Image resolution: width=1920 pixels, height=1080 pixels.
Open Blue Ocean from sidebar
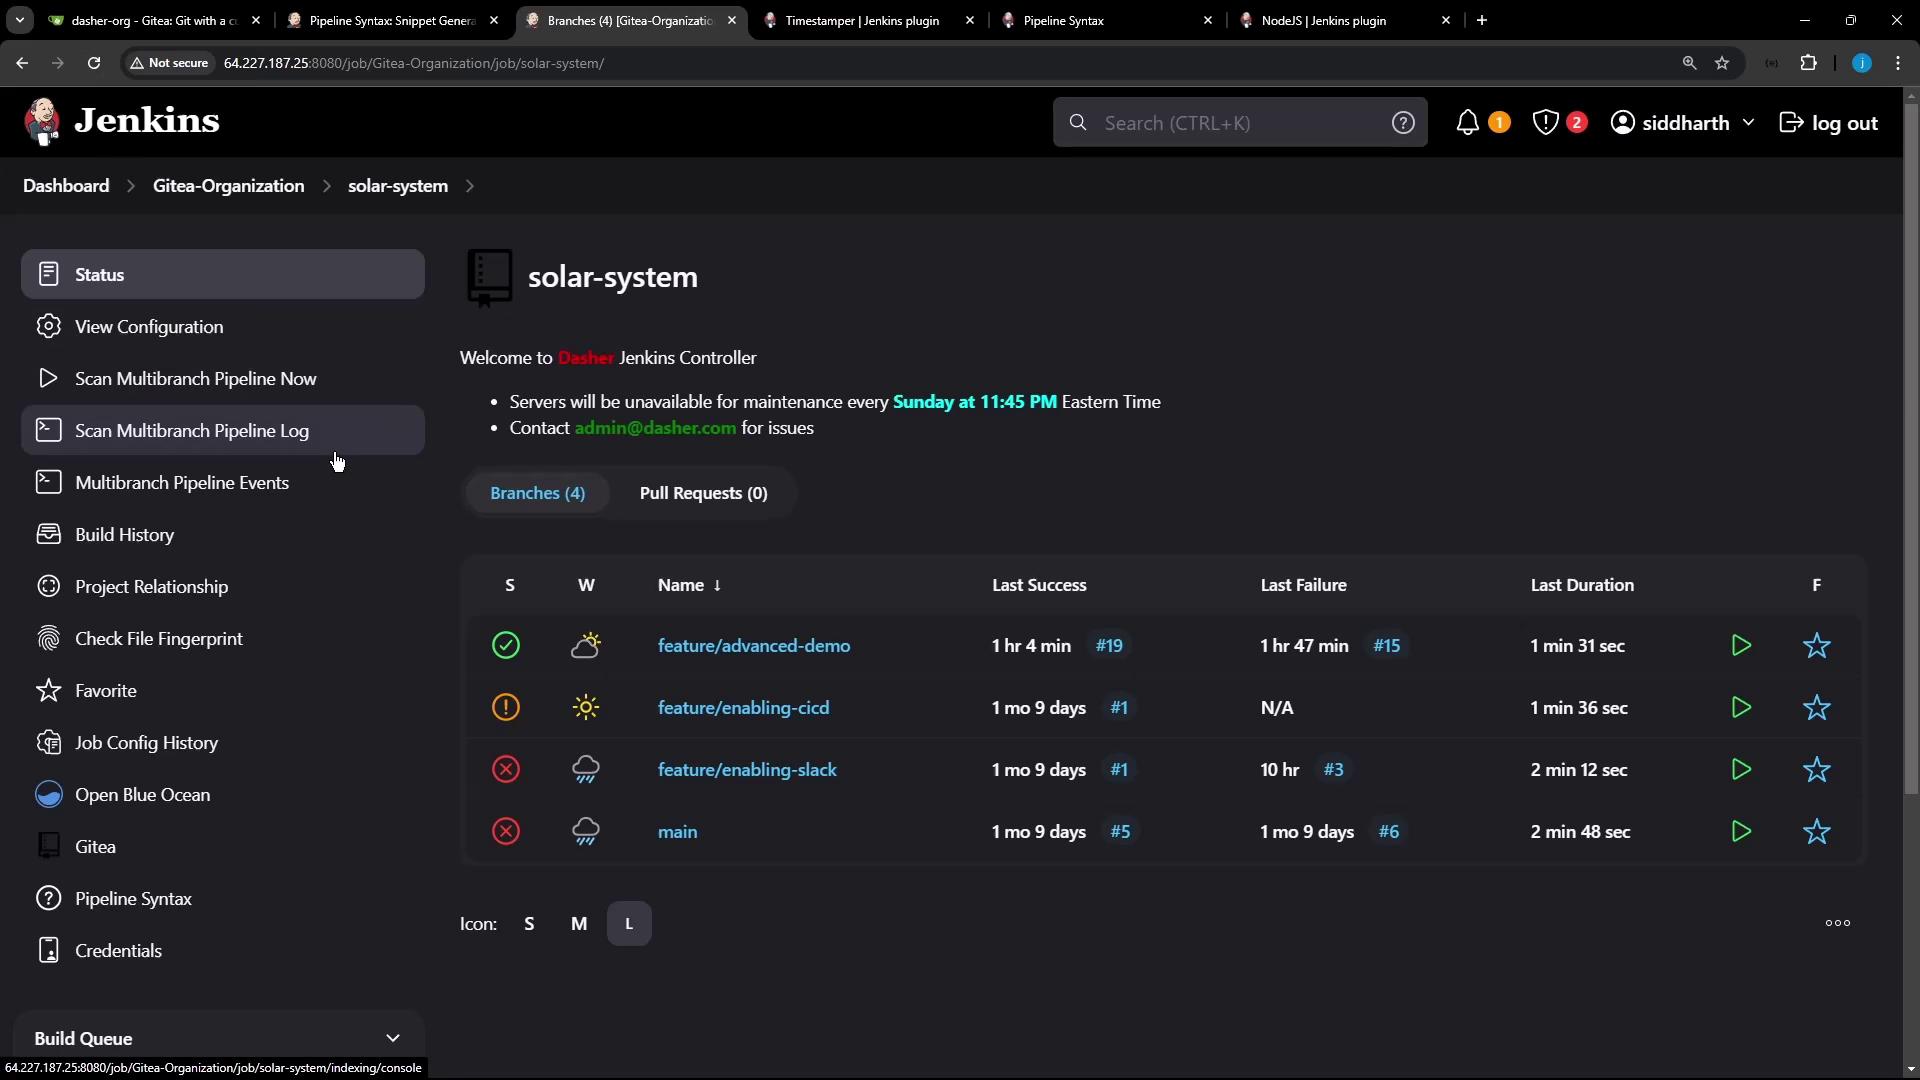(142, 795)
